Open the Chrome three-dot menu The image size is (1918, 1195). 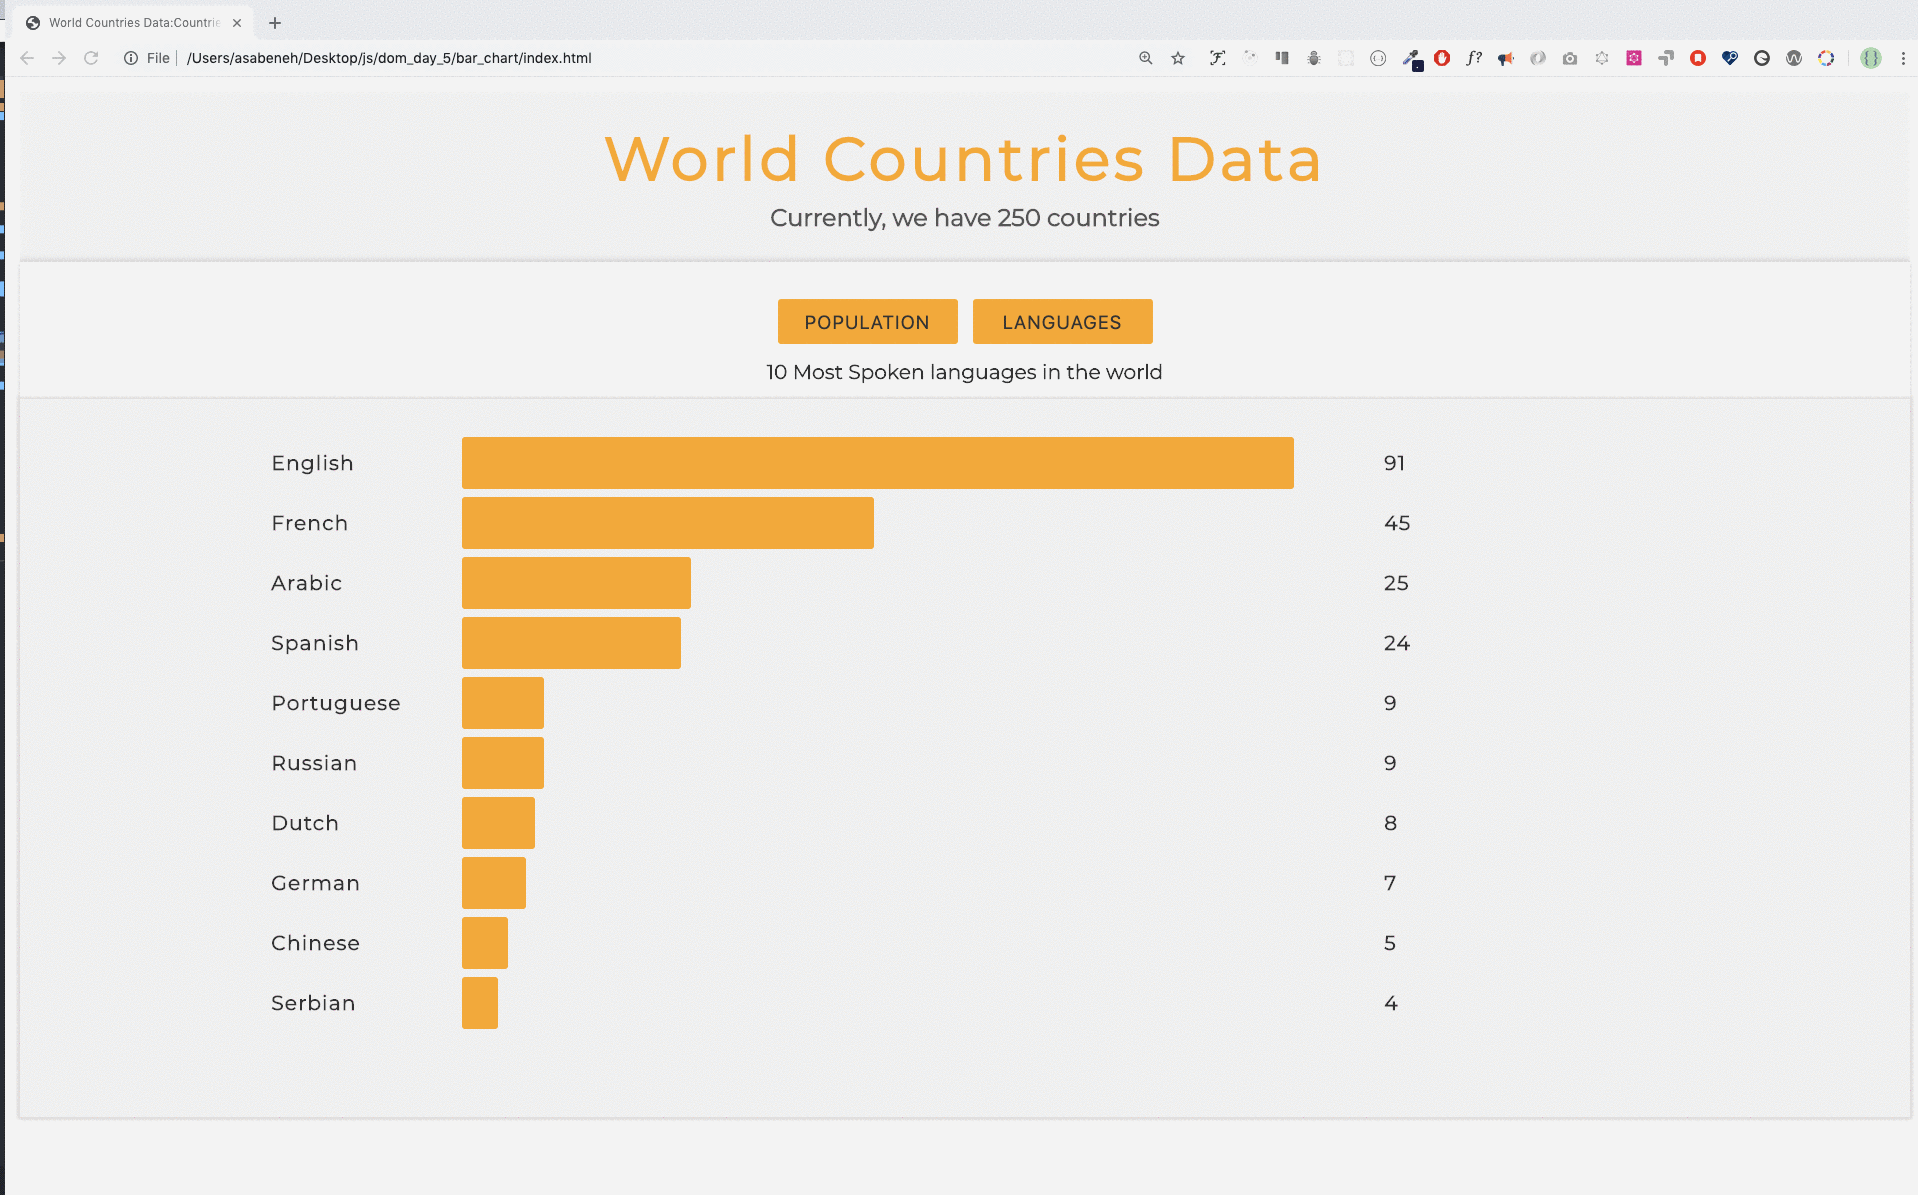1903,58
